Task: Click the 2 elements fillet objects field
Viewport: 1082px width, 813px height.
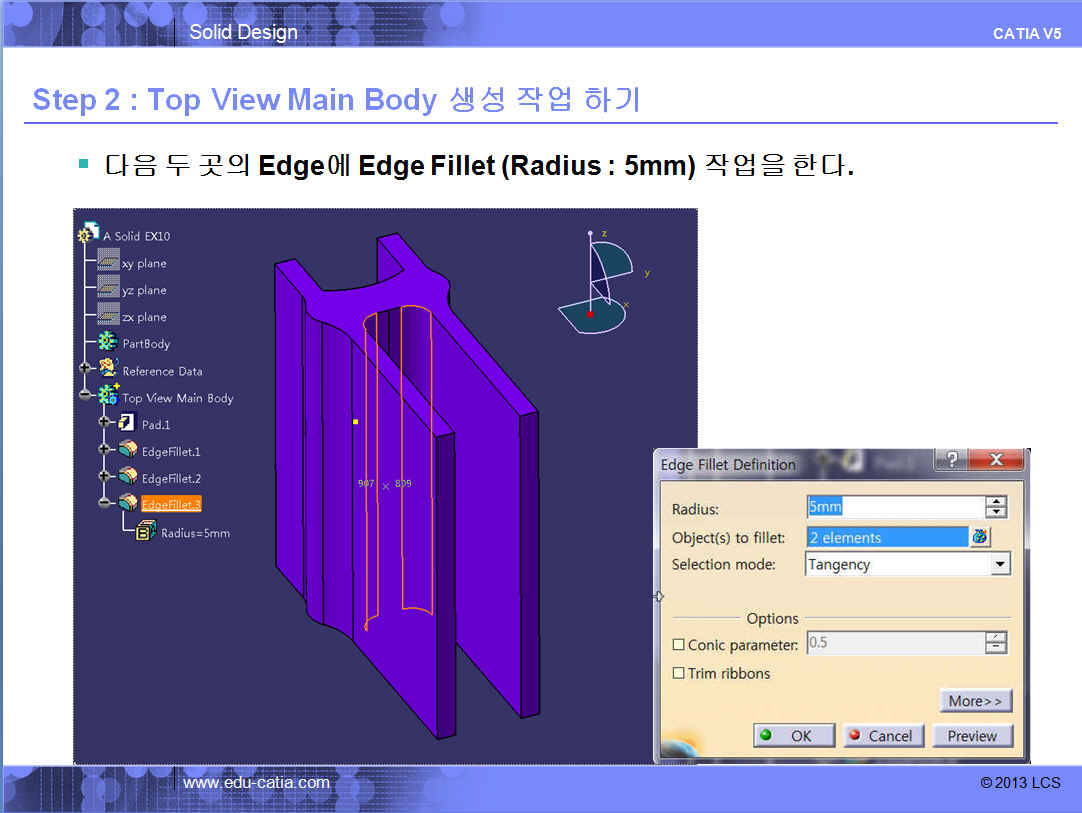Action: tap(887, 537)
